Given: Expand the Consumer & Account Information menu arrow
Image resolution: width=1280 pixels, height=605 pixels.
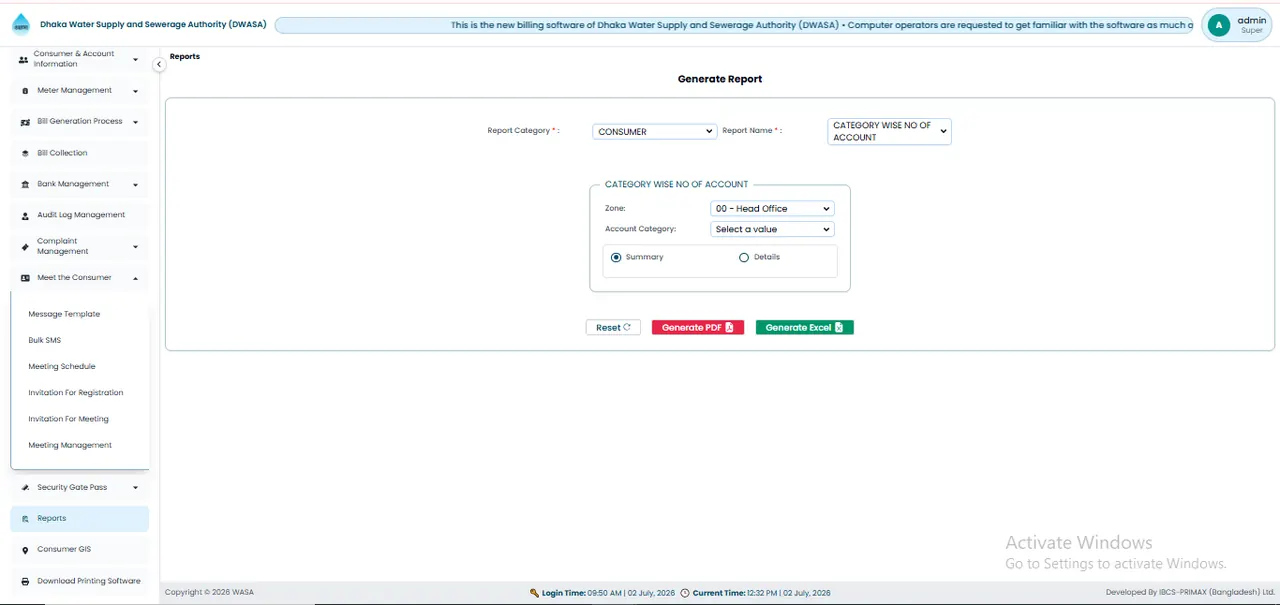Looking at the screenshot, I should point(136,60).
